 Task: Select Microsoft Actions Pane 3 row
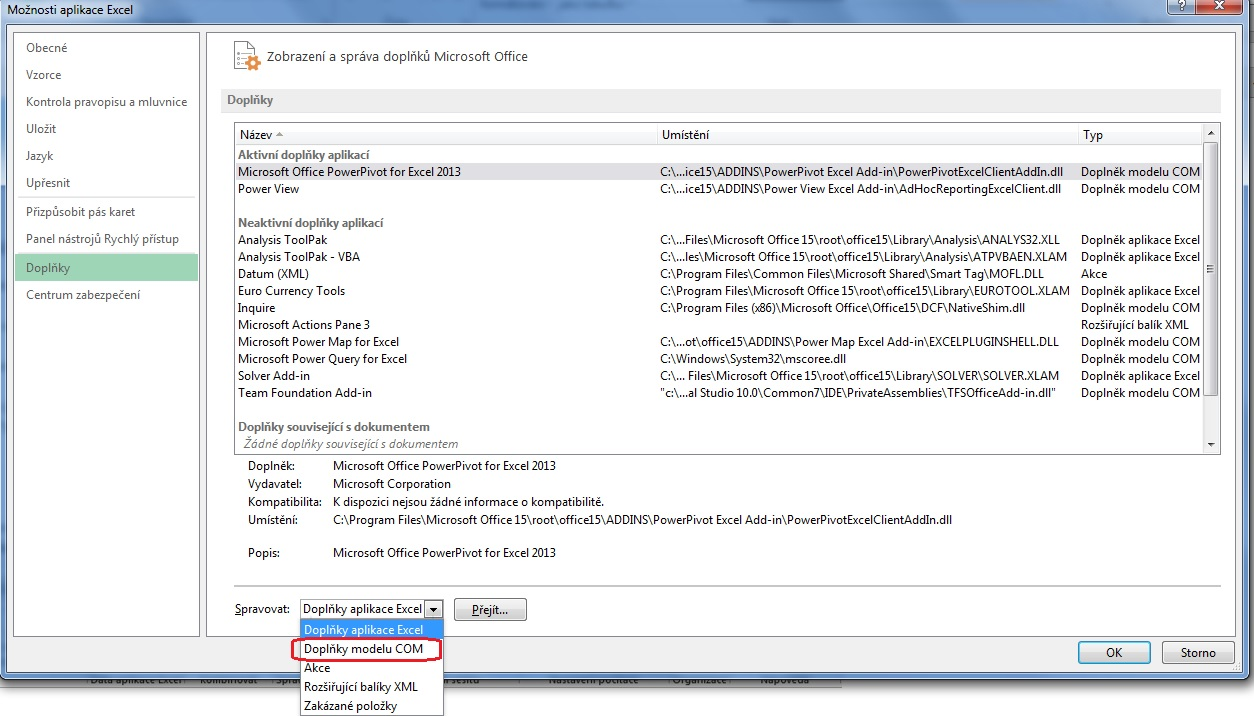(719, 325)
